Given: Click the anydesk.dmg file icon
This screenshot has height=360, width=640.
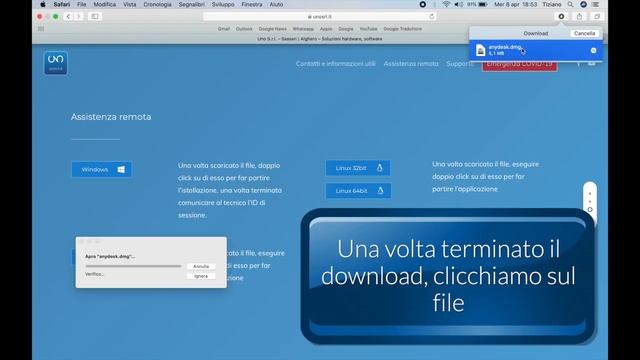Looking at the screenshot, I should click(x=480, y=50).
